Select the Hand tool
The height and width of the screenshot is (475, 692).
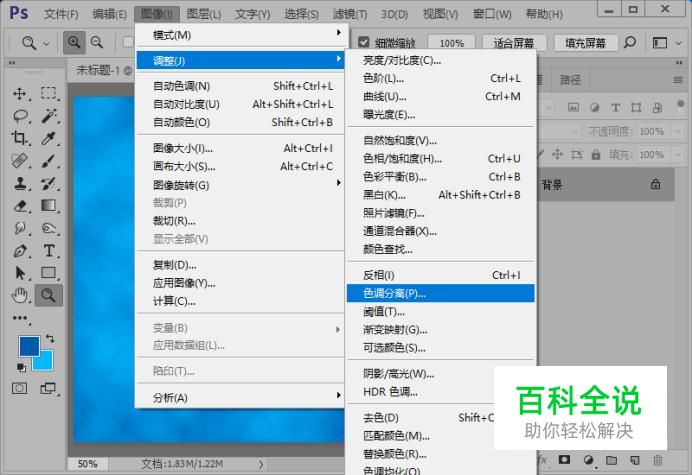click(20, 295)
